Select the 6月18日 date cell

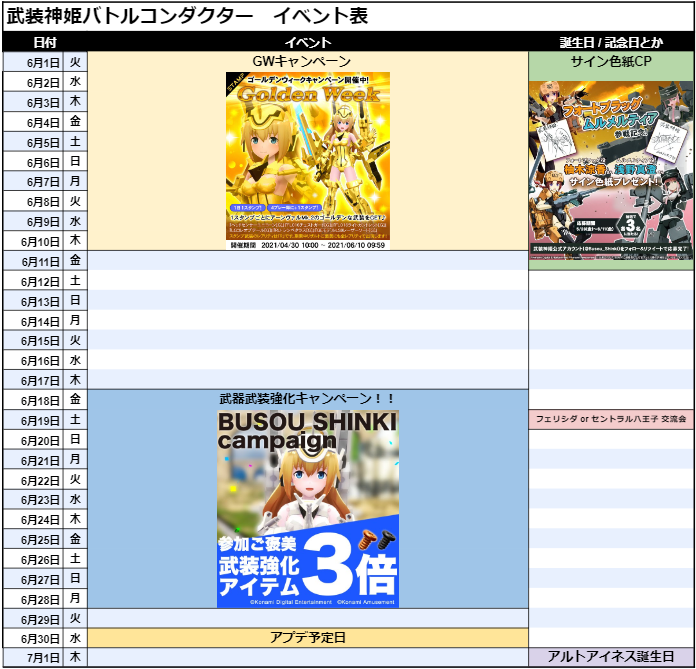coord(33,399)
